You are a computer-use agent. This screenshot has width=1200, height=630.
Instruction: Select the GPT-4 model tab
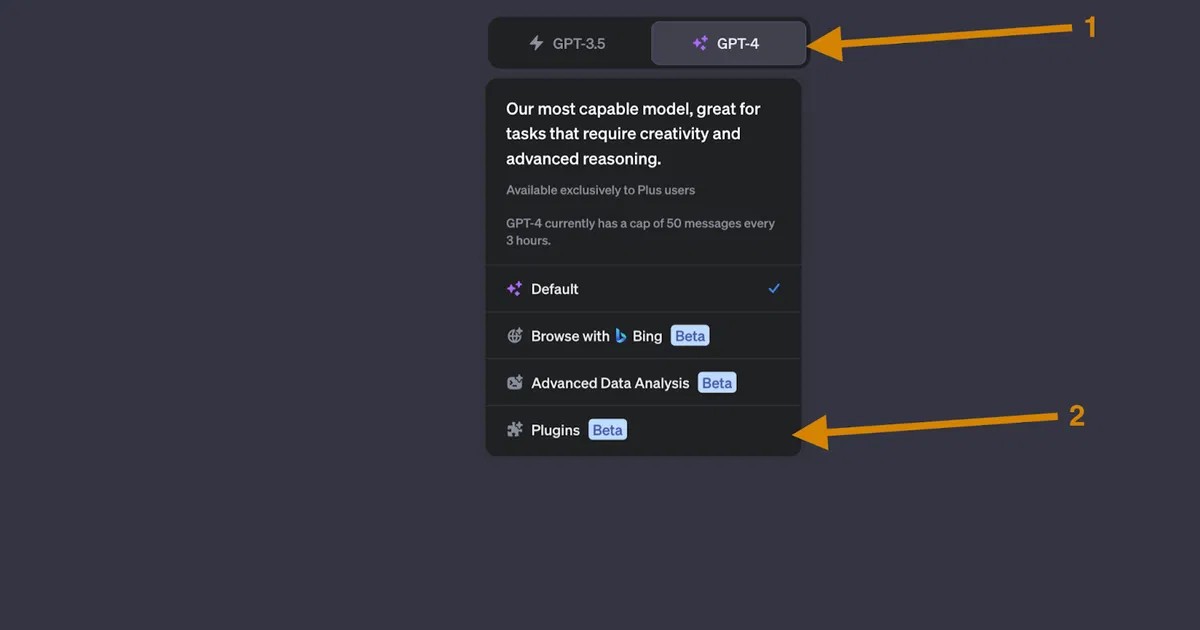(x=728, y=43)
